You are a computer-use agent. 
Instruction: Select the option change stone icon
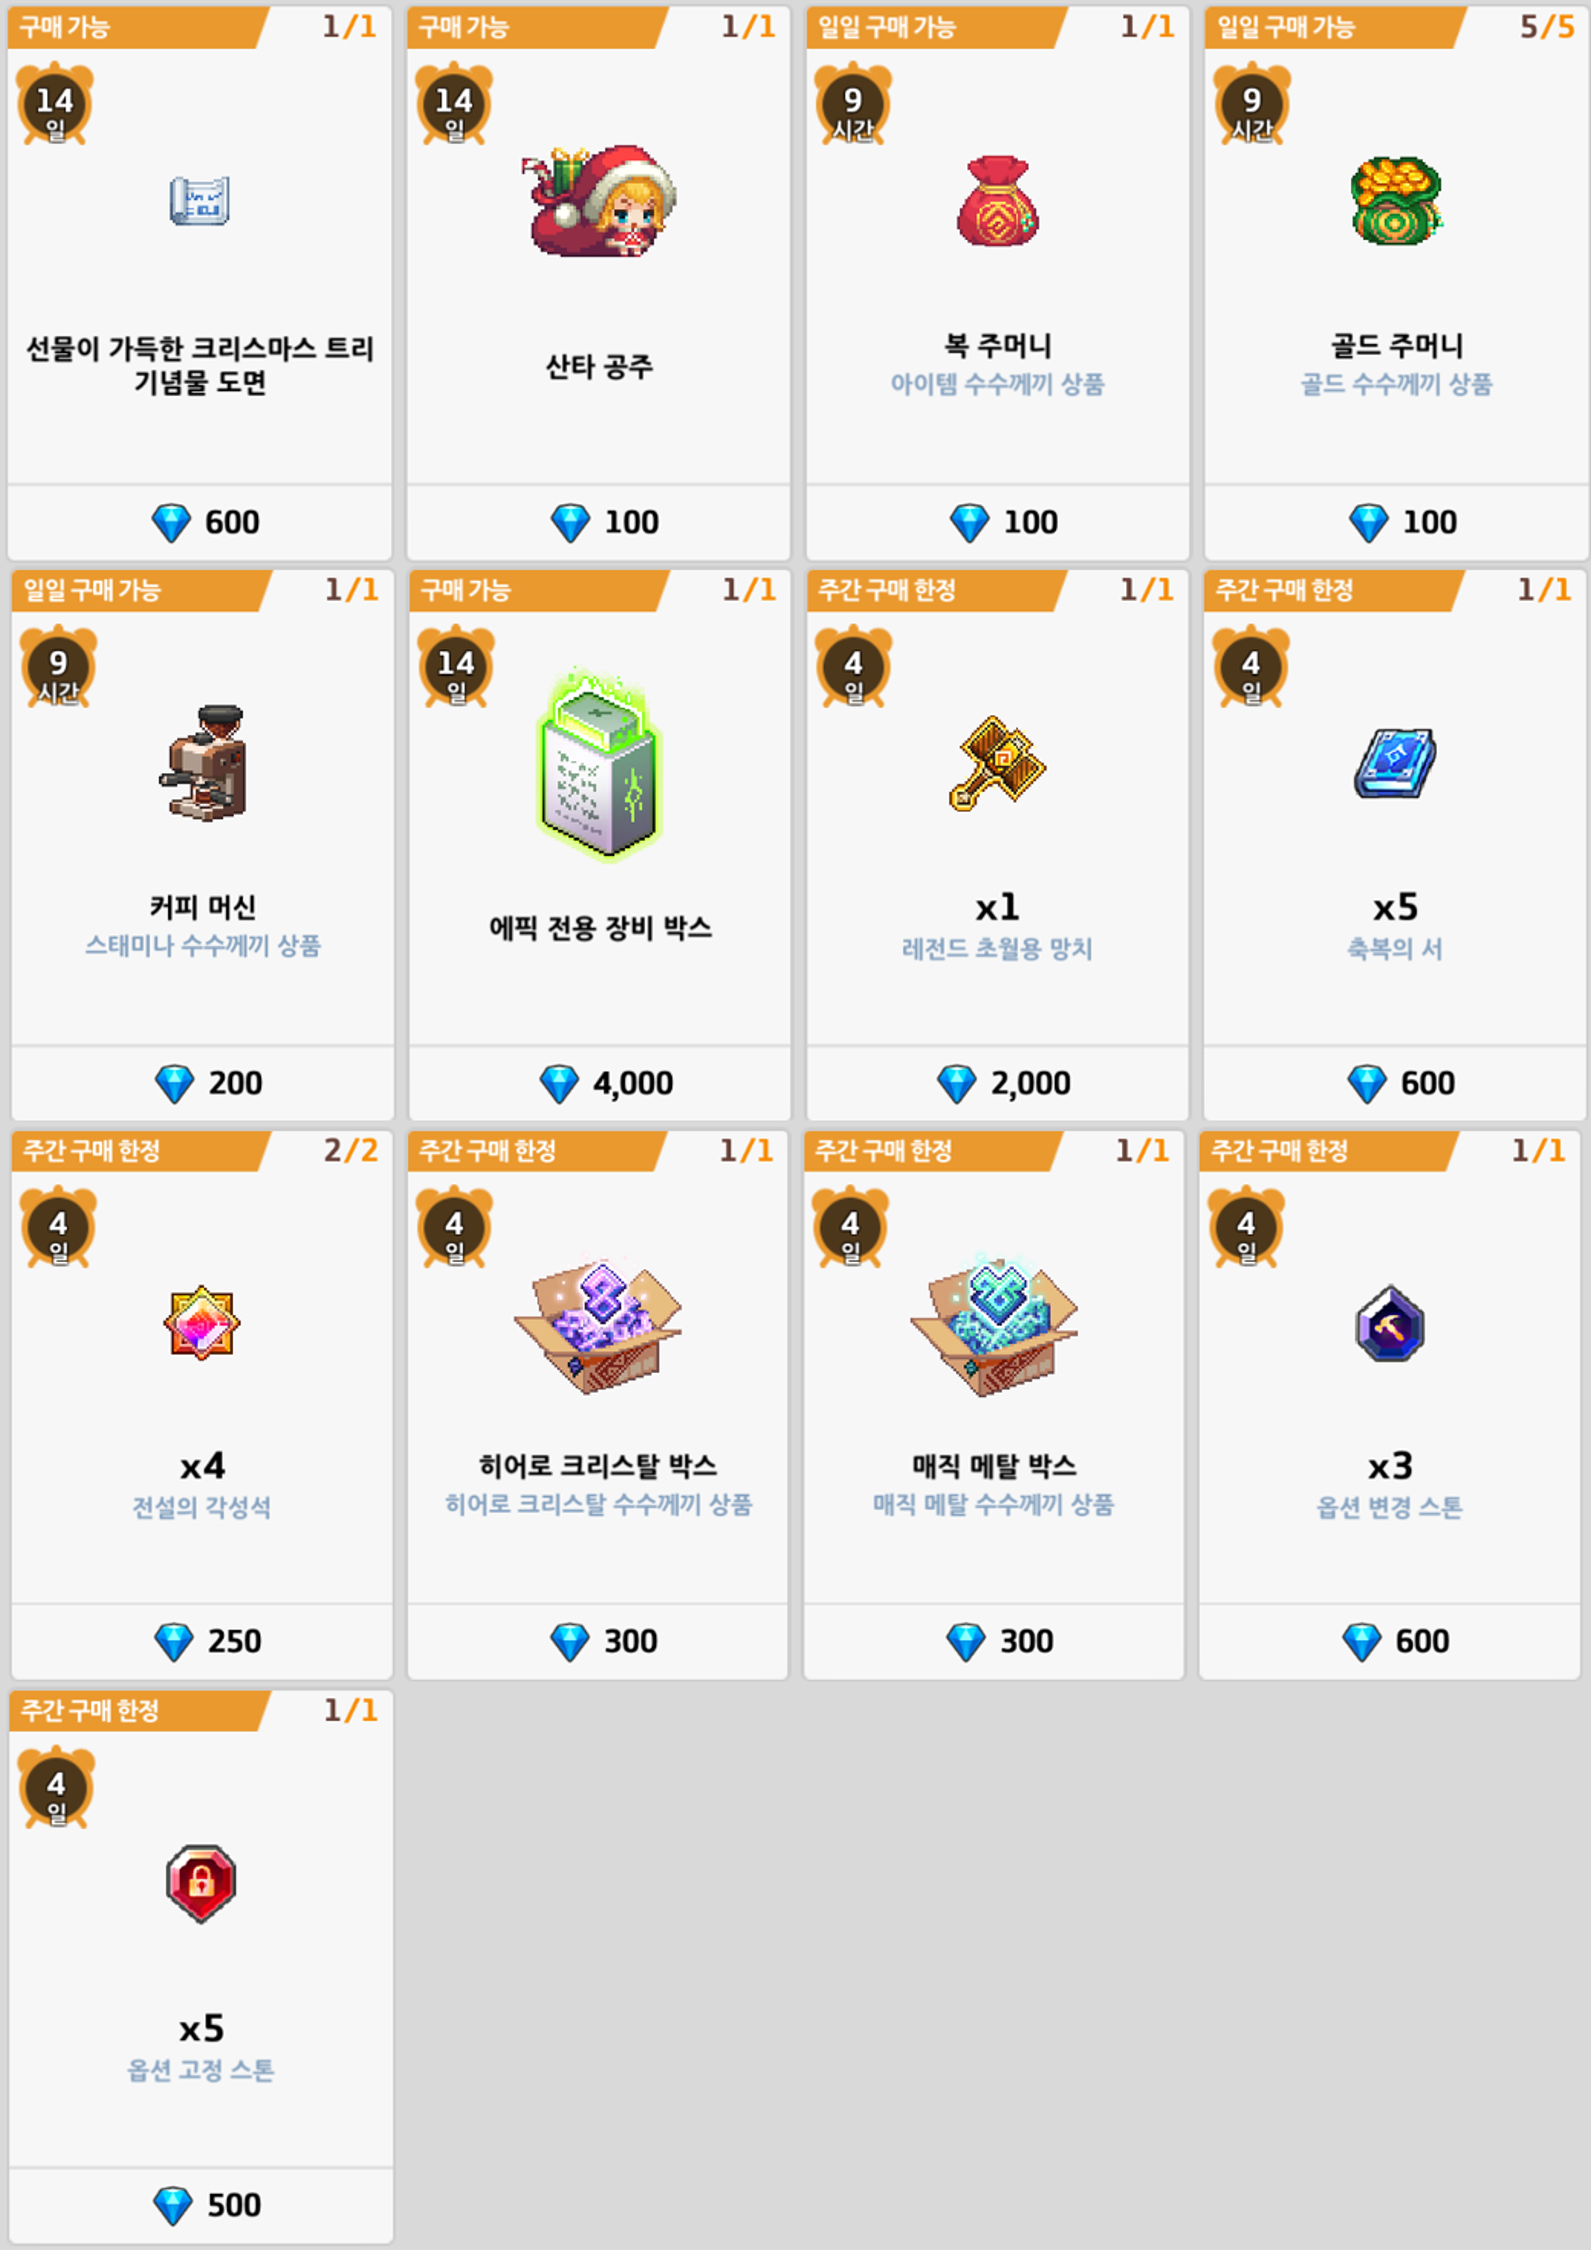(x=1390, y=1324)
